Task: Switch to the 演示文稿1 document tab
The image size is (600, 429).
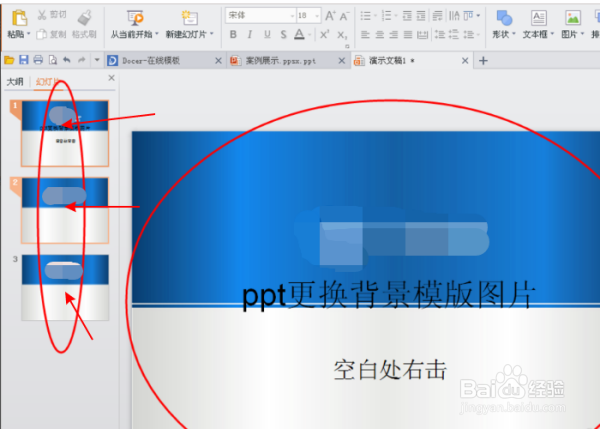Action: 412,60
